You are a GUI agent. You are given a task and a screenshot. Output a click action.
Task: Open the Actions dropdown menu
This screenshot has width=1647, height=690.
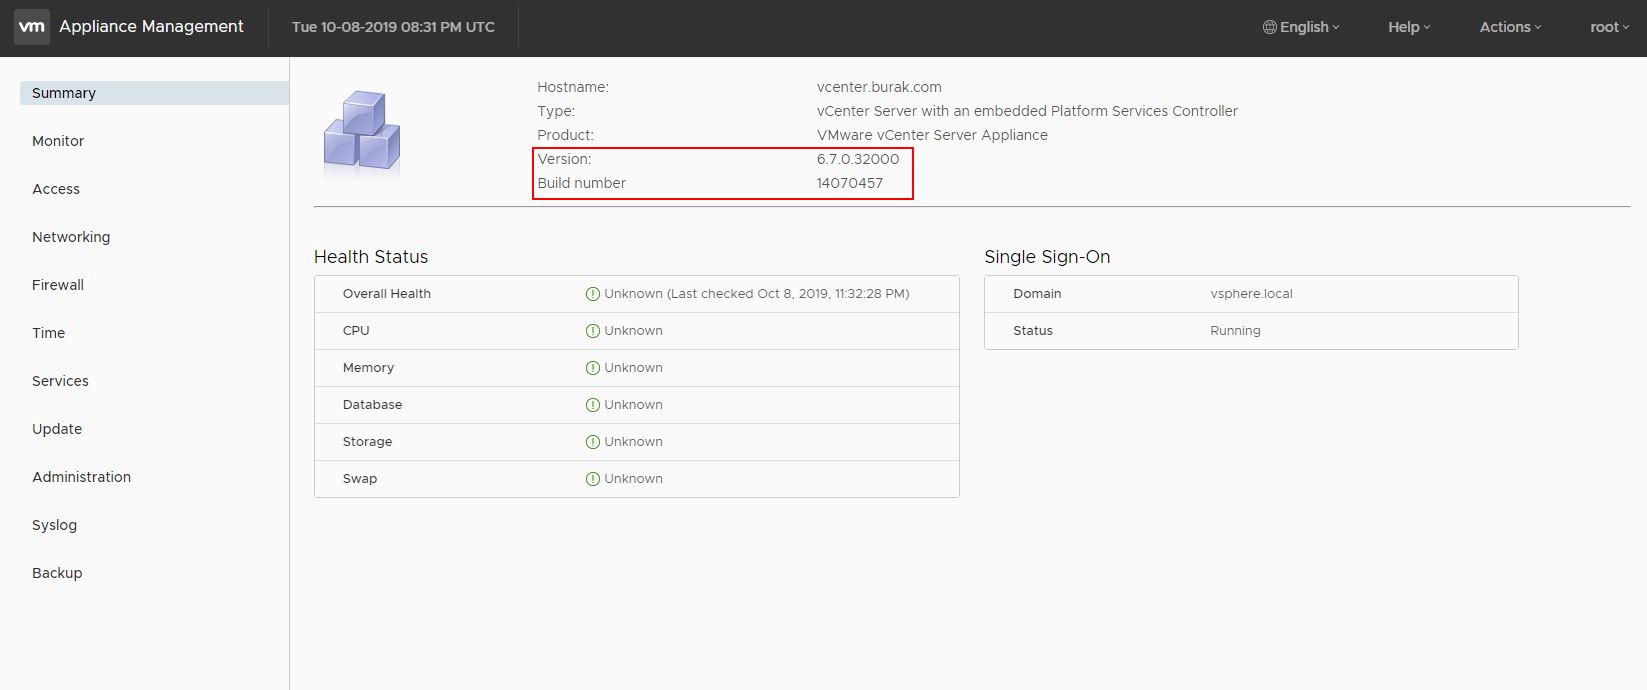tap(1510, 27)
